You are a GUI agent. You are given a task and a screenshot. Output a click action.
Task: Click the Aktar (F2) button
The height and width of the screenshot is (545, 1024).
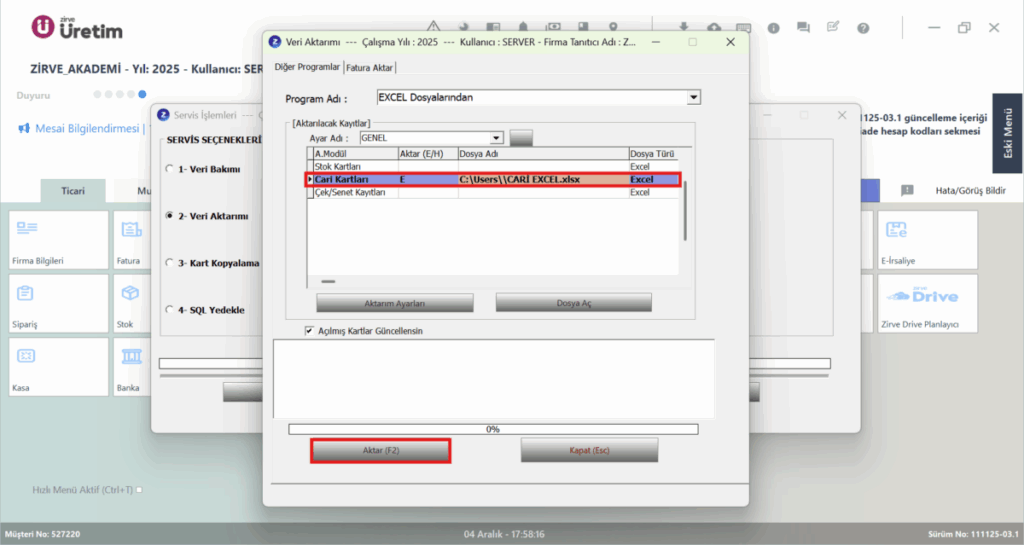381,450
